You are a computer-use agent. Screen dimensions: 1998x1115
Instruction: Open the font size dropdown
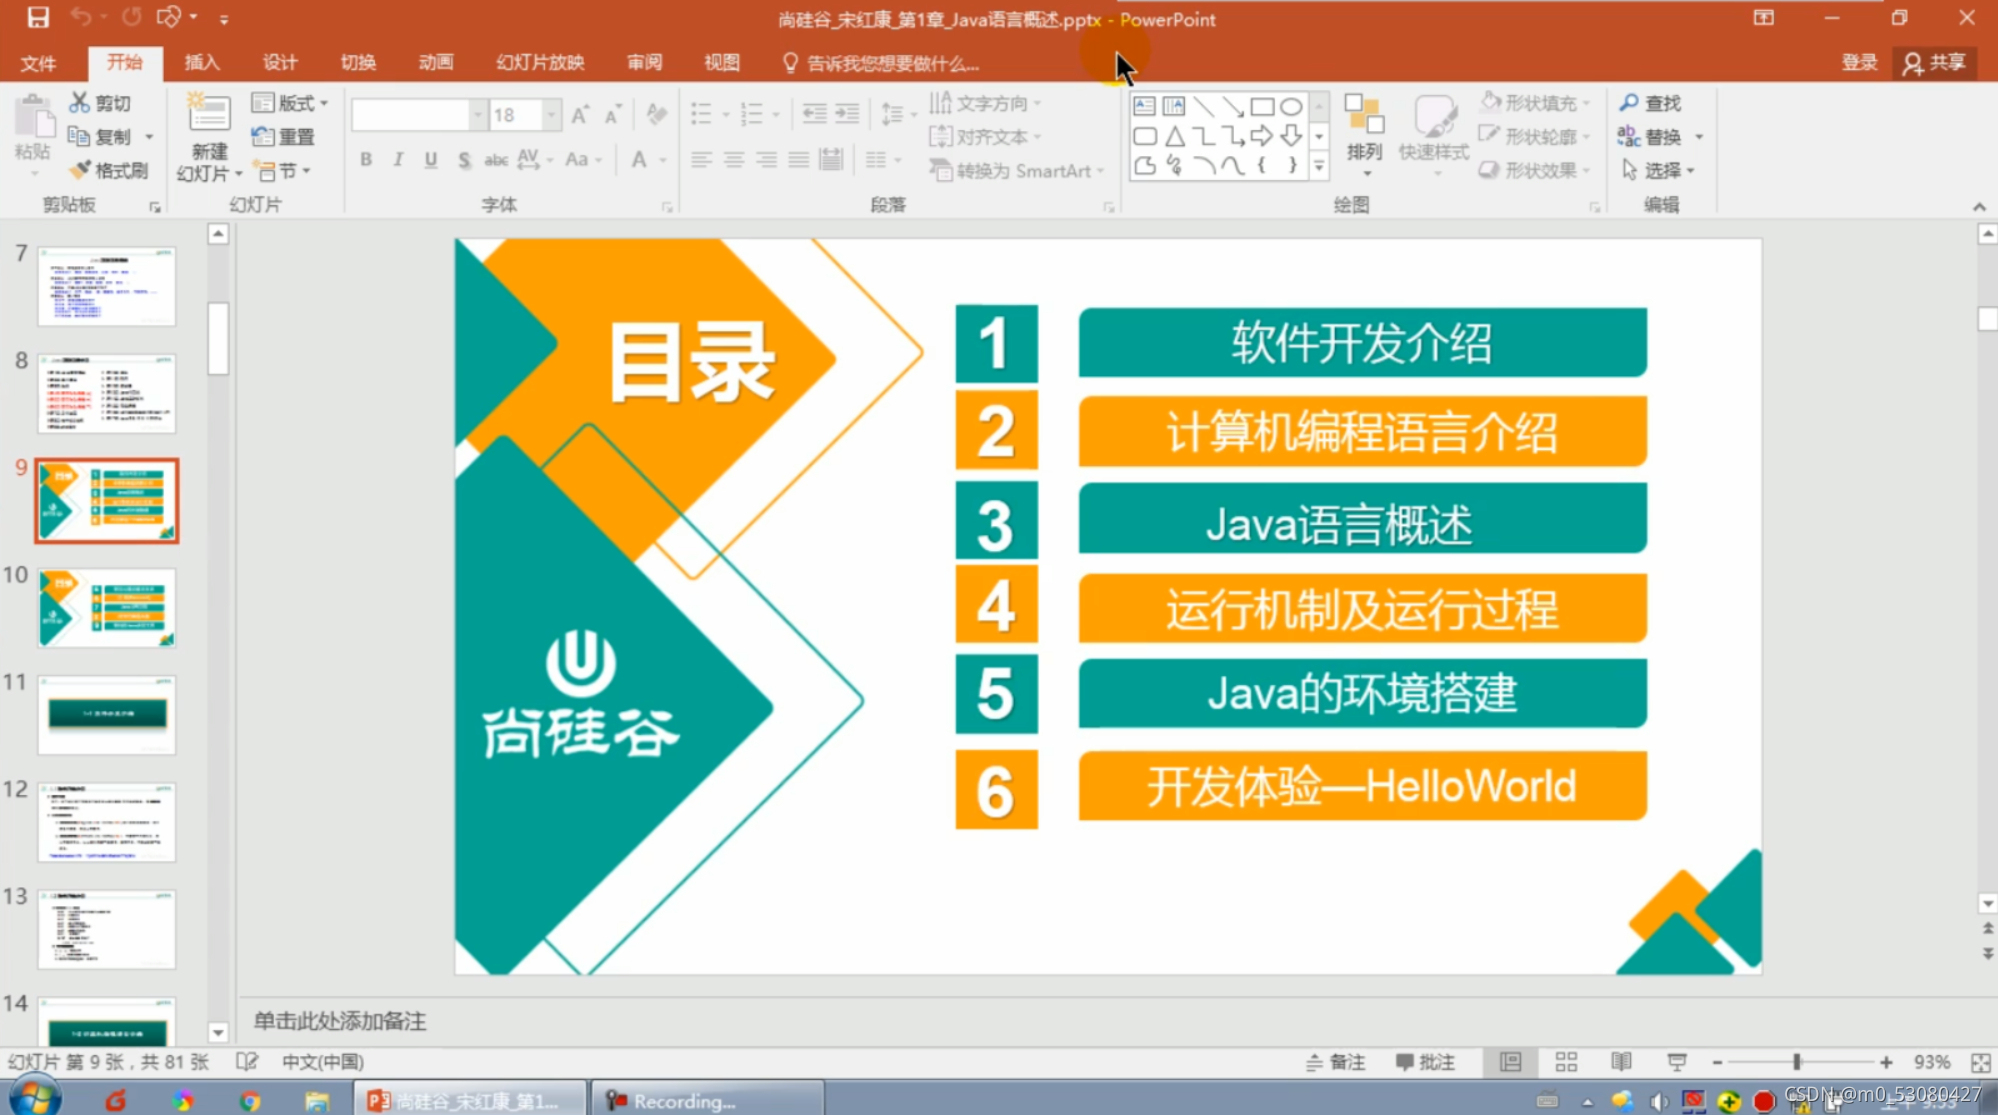point(551,115)
